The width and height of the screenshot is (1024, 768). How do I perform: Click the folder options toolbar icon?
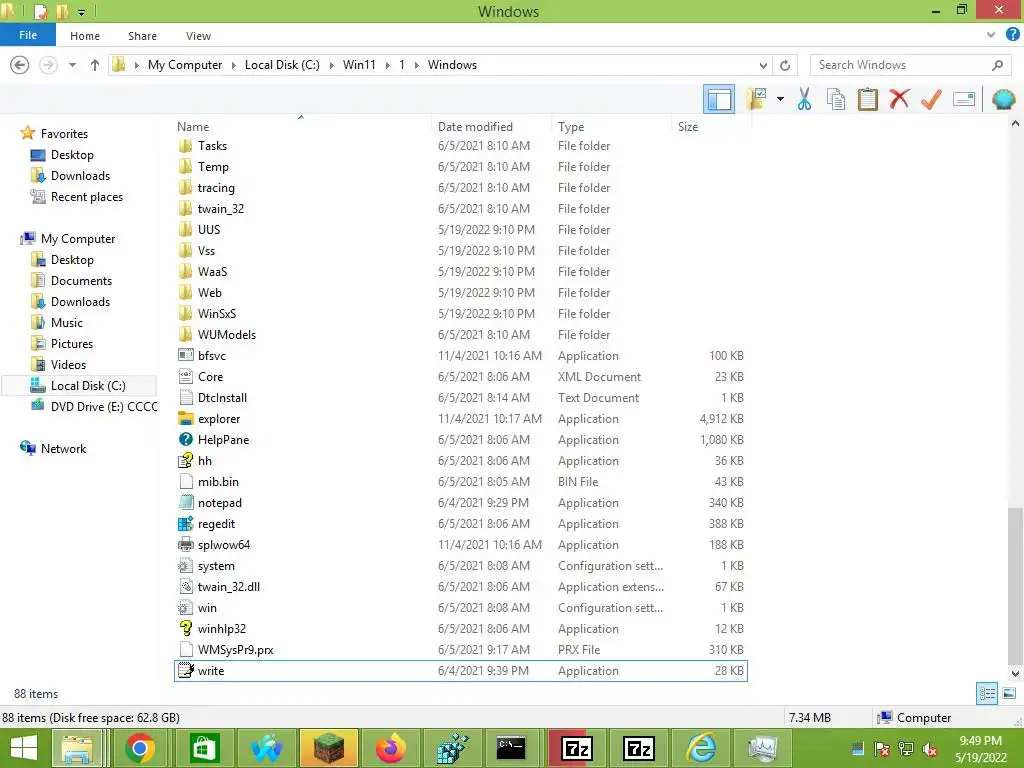757,99
